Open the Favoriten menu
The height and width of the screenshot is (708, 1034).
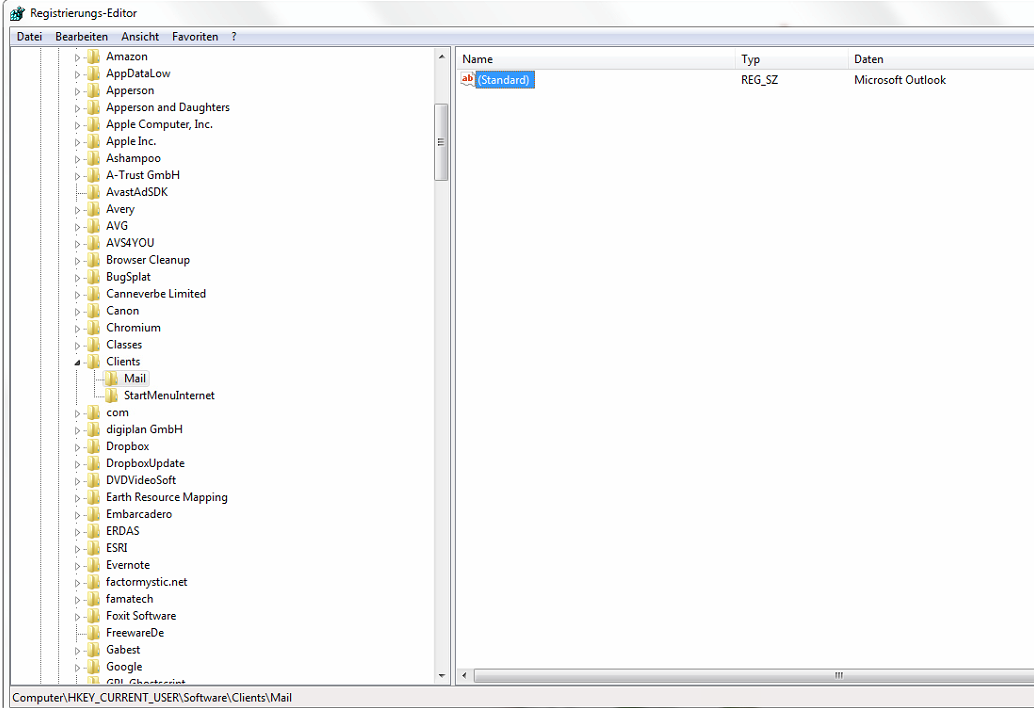[195, 37]
